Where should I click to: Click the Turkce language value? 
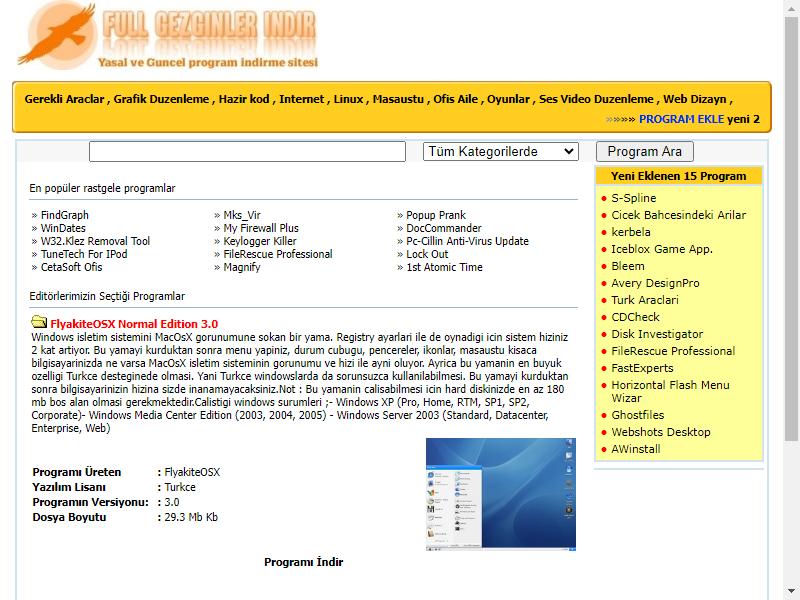[x=180, y=487]
